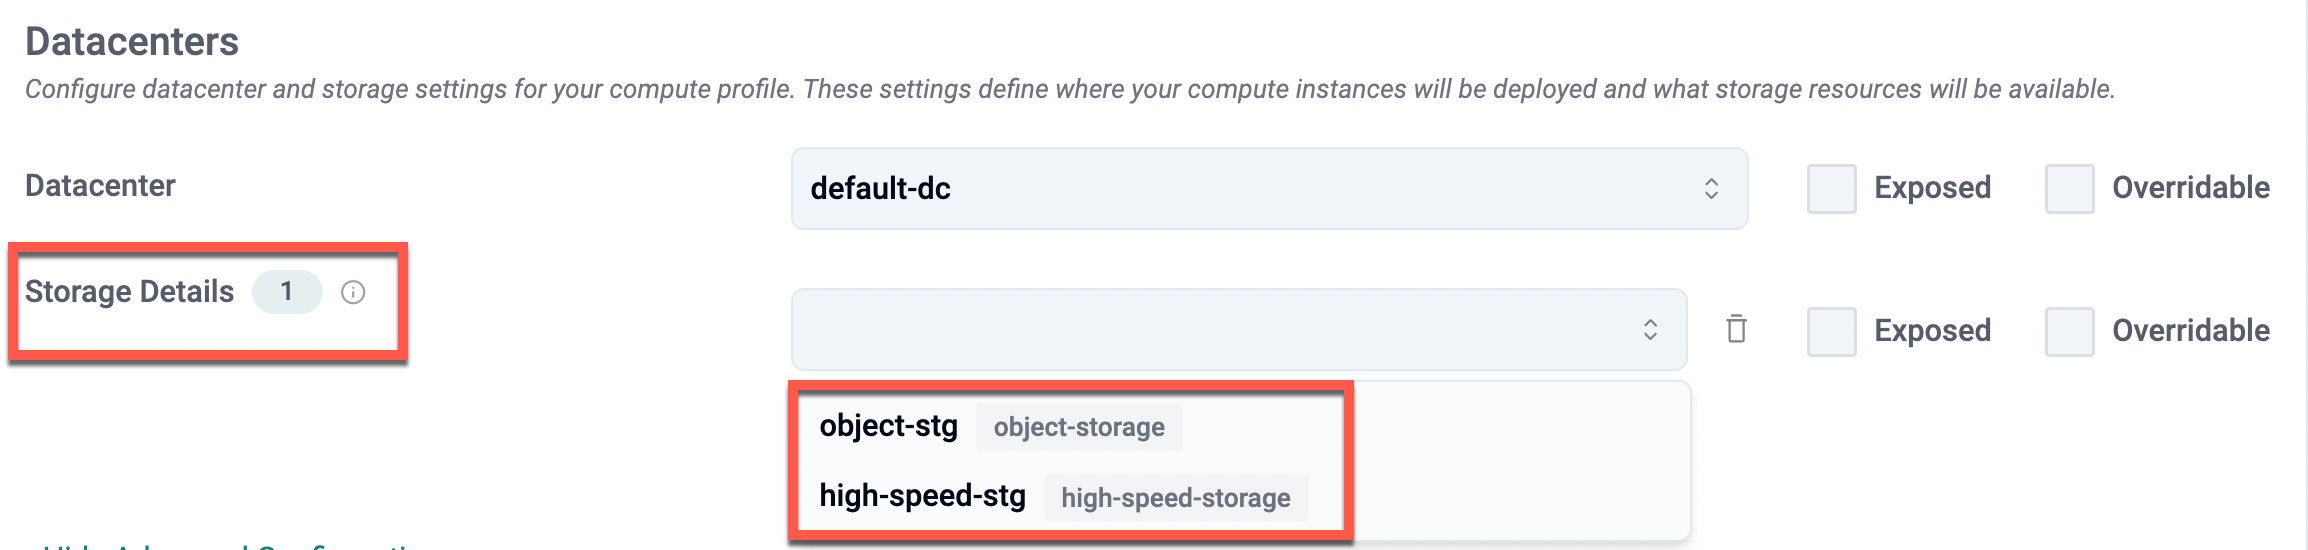
Task: Click Hide Advanced Configuration link
Action: (x=230, y=545)
